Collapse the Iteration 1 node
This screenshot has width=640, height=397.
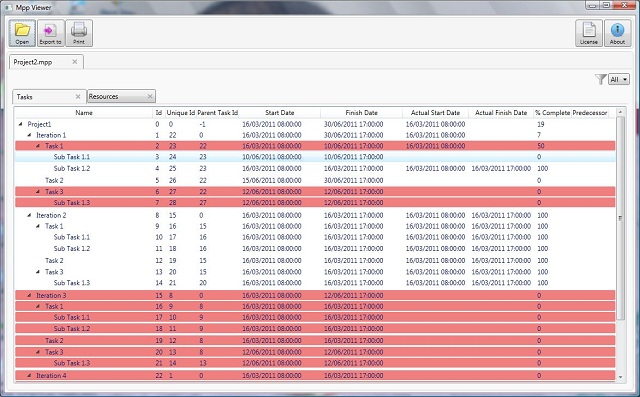(29, 135)
